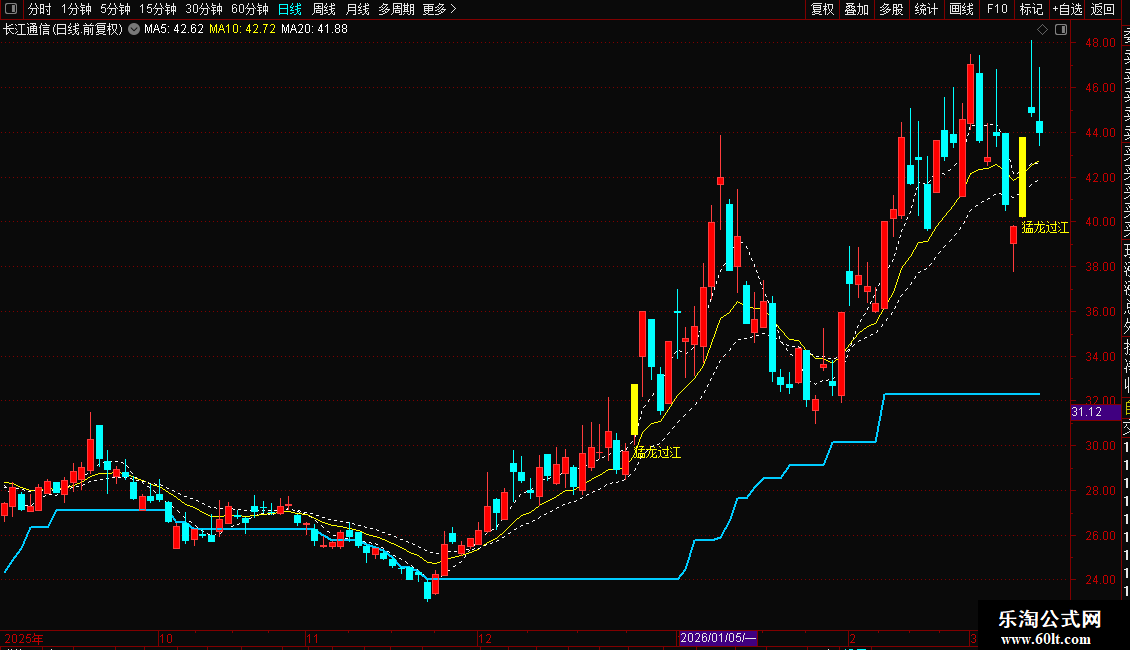Click the 31.12 price marker on the axis
The height and width of the screenshot is (650, 1130).
[x=1095, y=412]
